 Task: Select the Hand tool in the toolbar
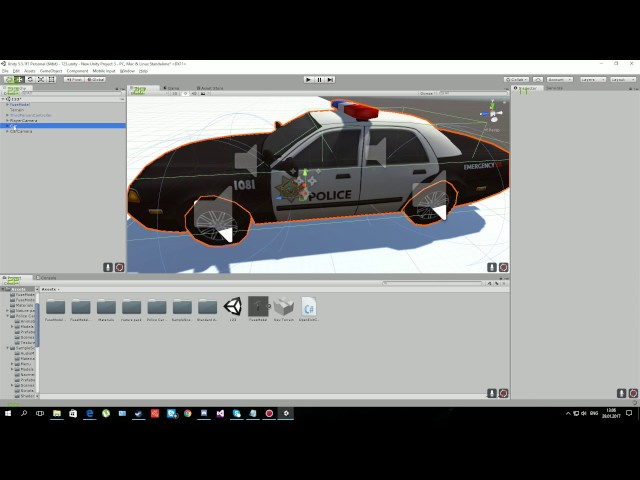8,79
